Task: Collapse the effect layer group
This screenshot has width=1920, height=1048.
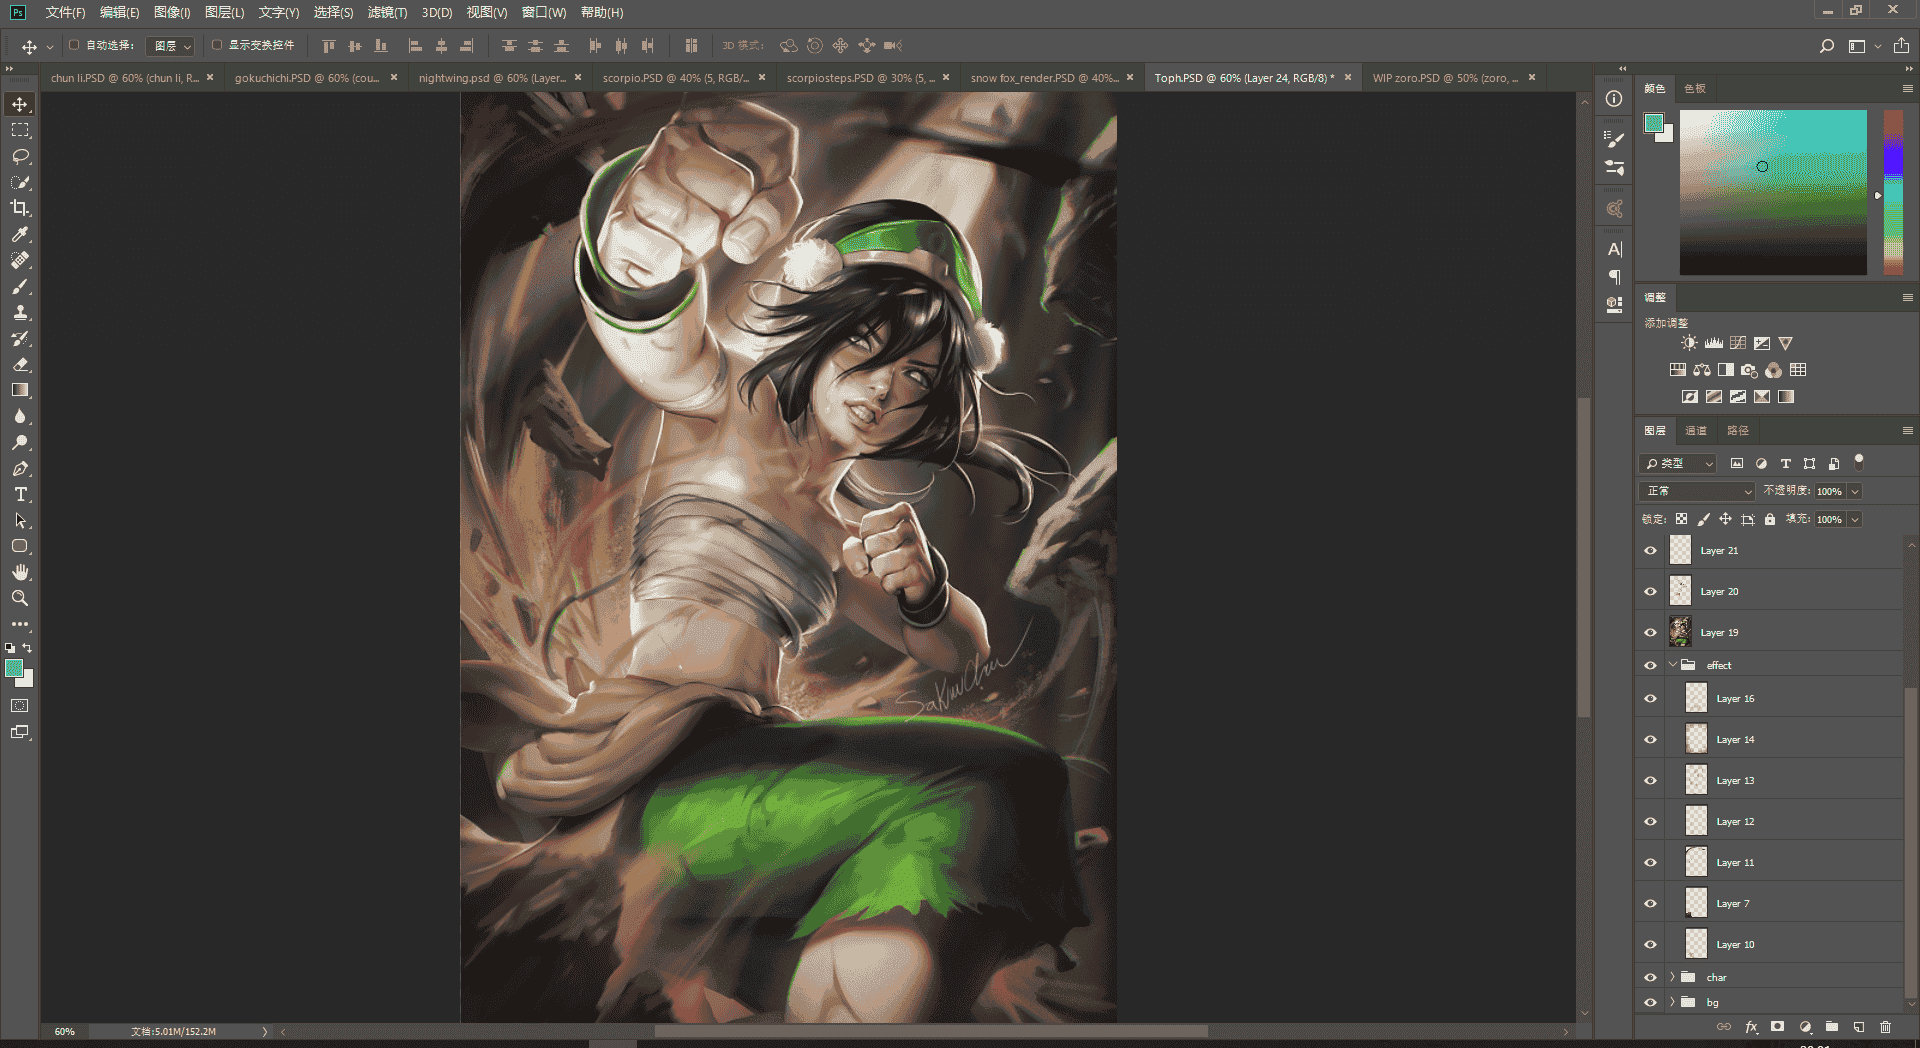Action: pyautogui.click(x=1672, y=665)
